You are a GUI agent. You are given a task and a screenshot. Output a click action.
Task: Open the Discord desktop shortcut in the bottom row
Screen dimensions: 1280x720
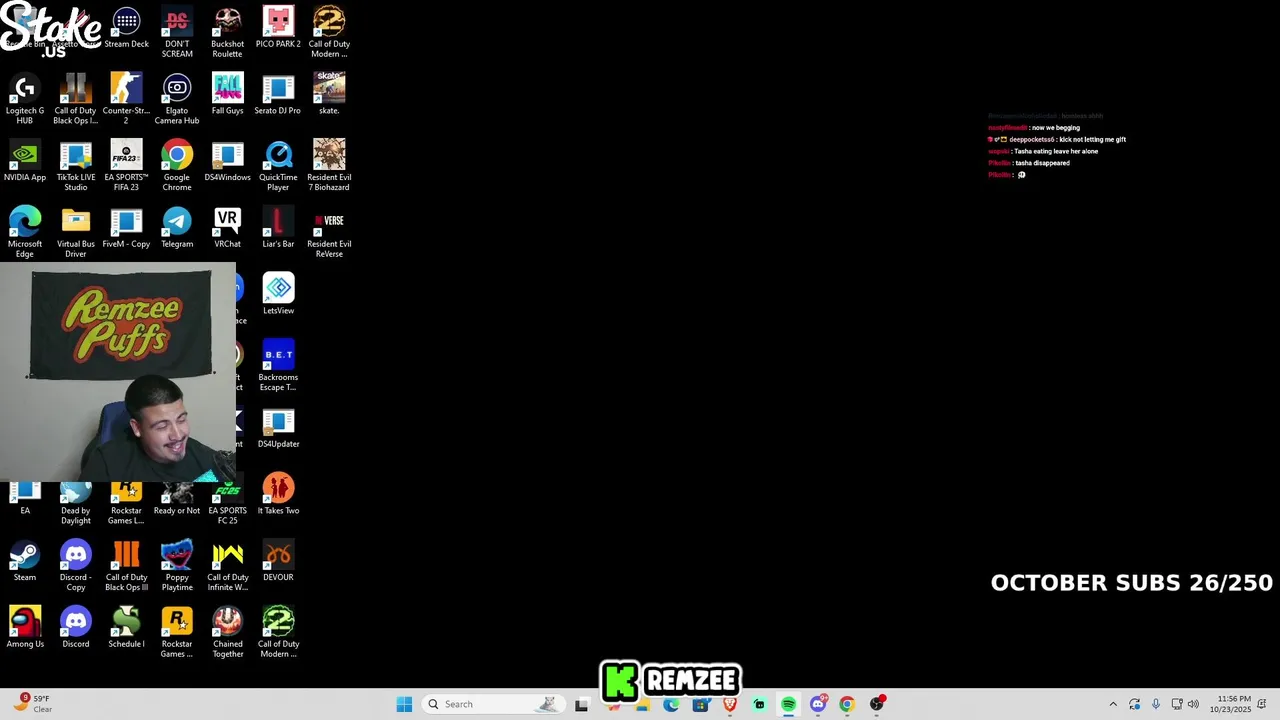(75, 628)
